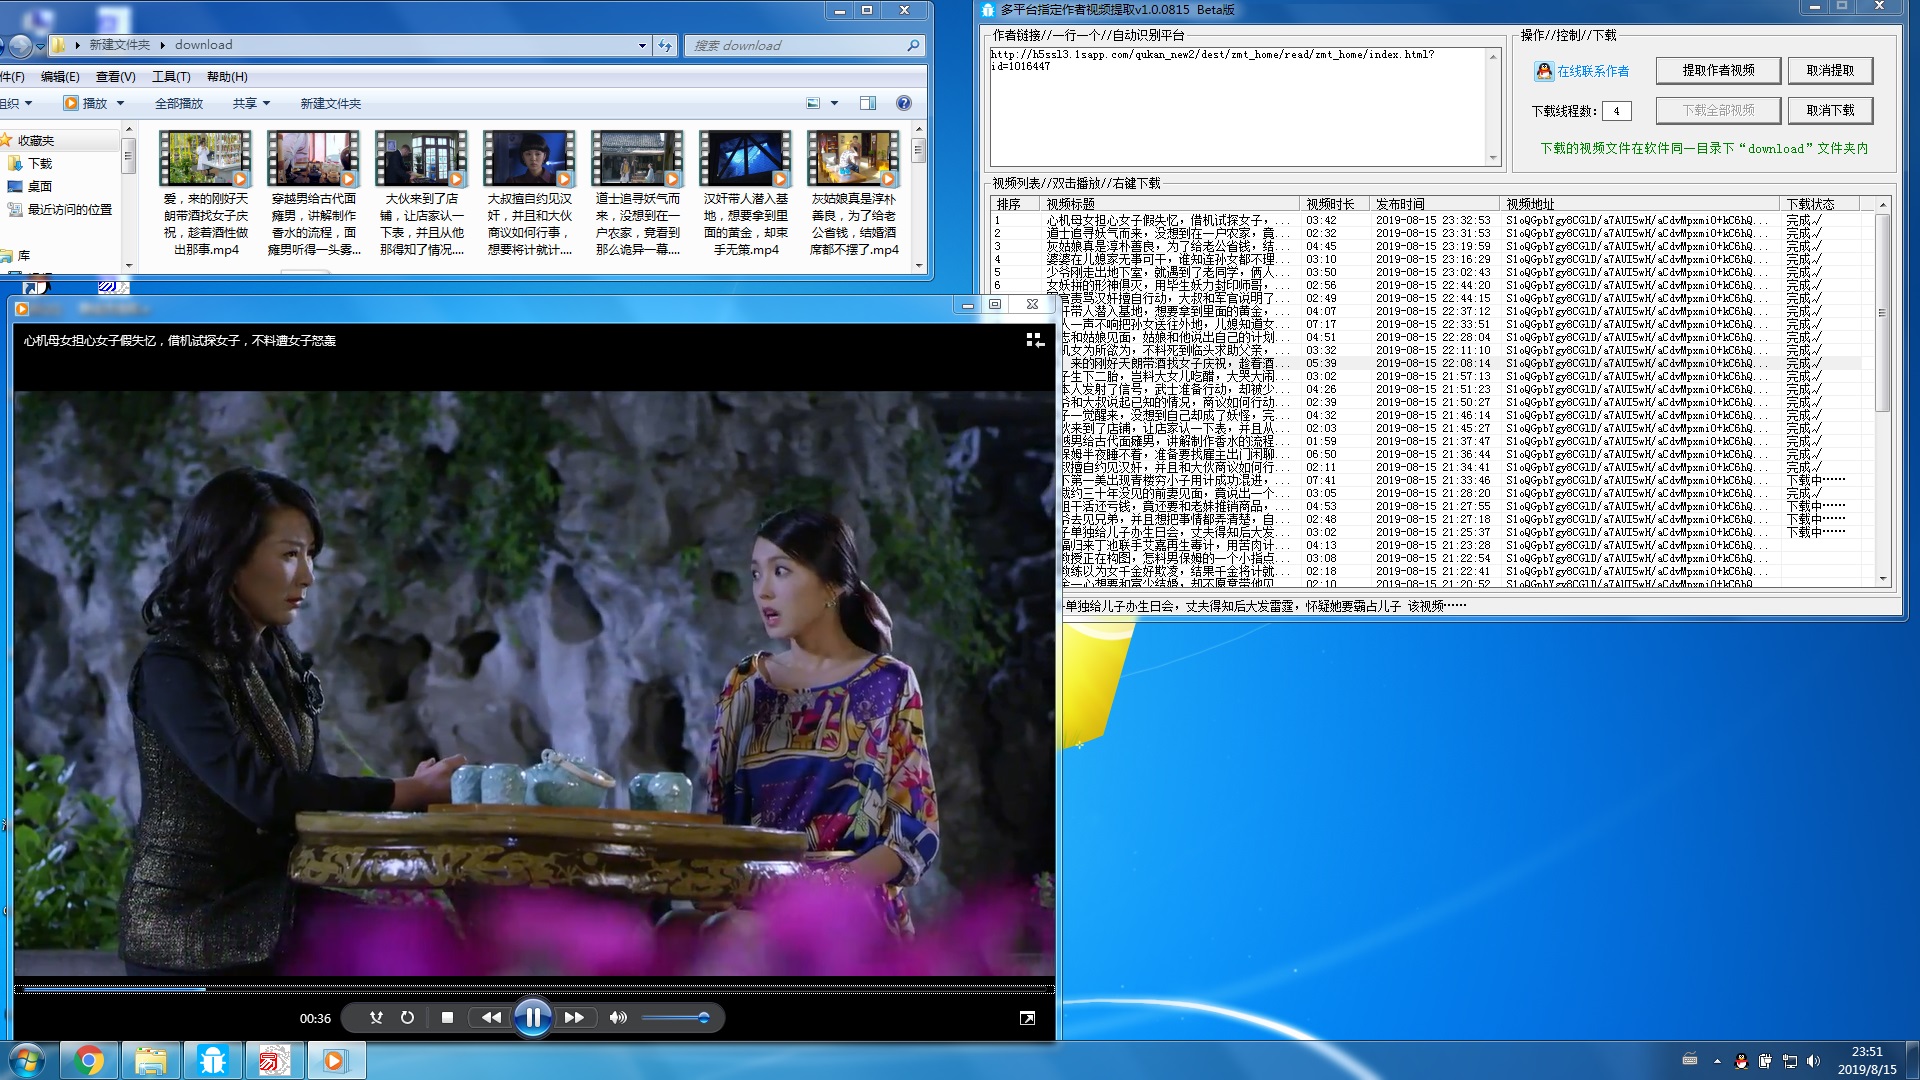The width and height of the screenshot is (1920, 1080).
Task: Mute the player volume
Action: [618, 1018]
